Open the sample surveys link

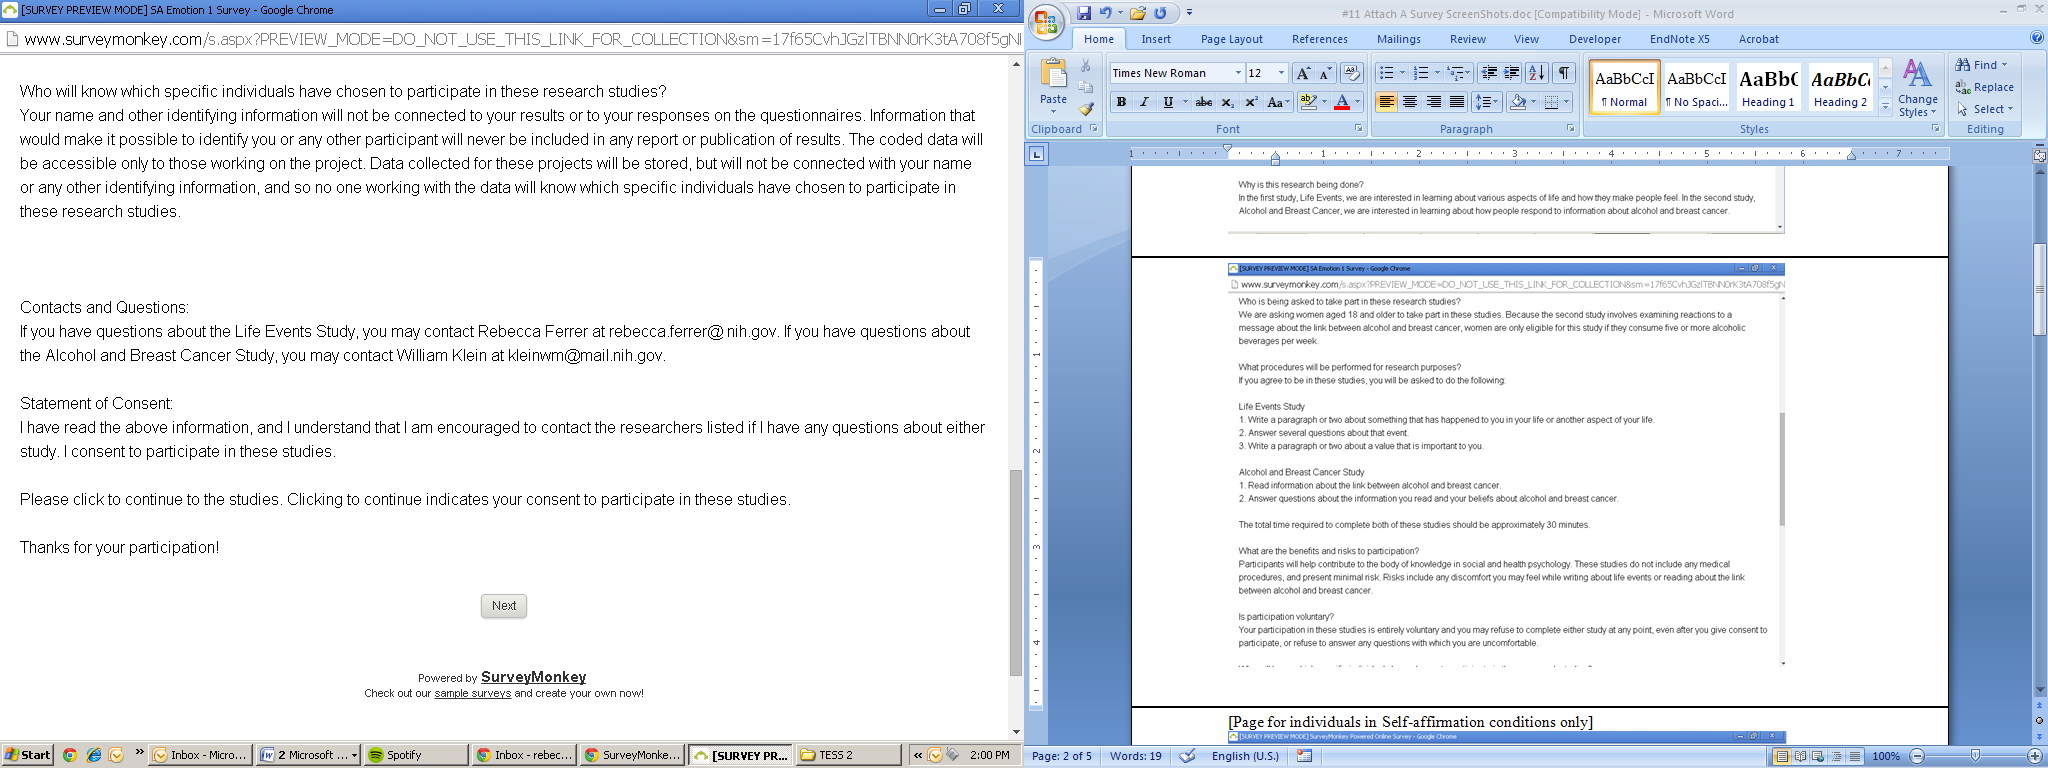click(472, 693)
